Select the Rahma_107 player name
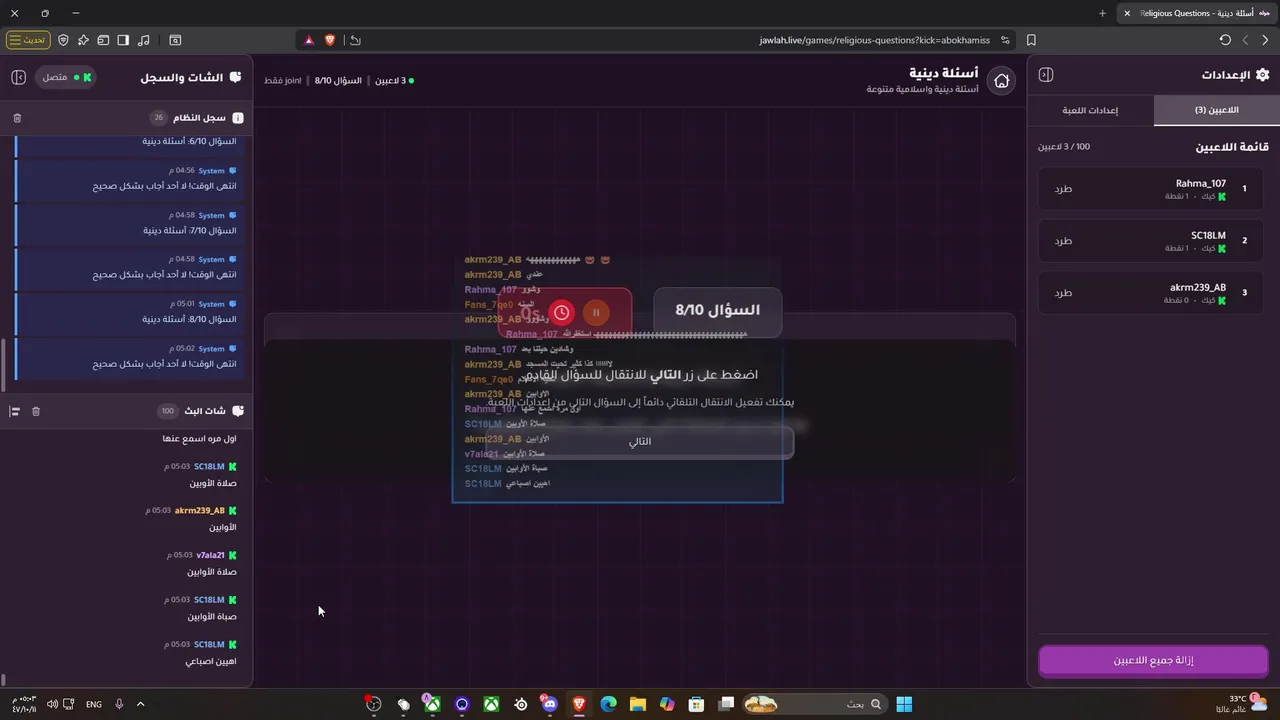 pos(1200,183)
